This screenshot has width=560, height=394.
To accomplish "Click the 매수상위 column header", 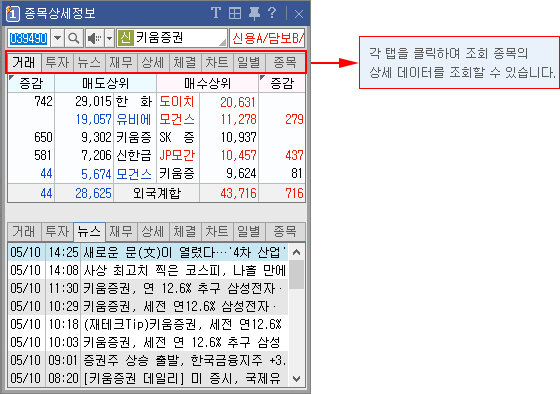I will (x=208, y=83).
